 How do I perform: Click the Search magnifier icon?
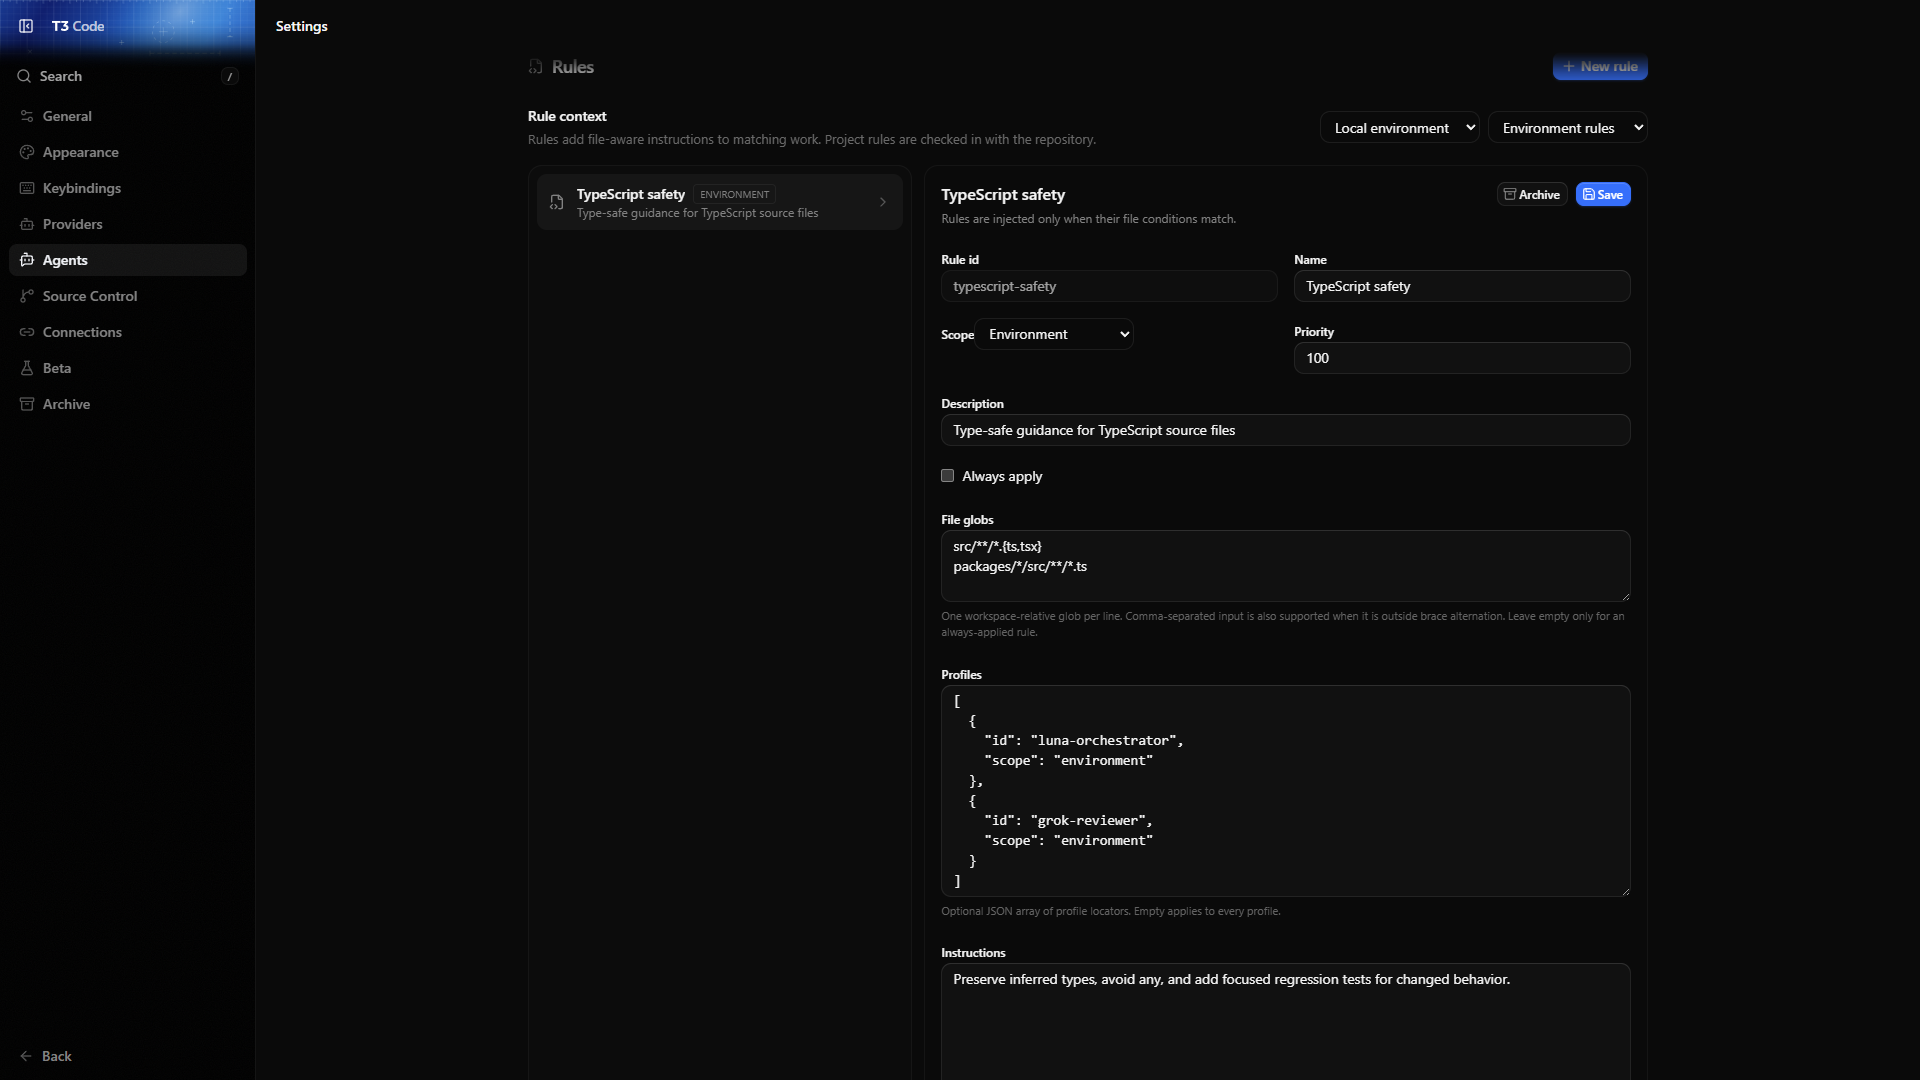(x=24, y=76)
